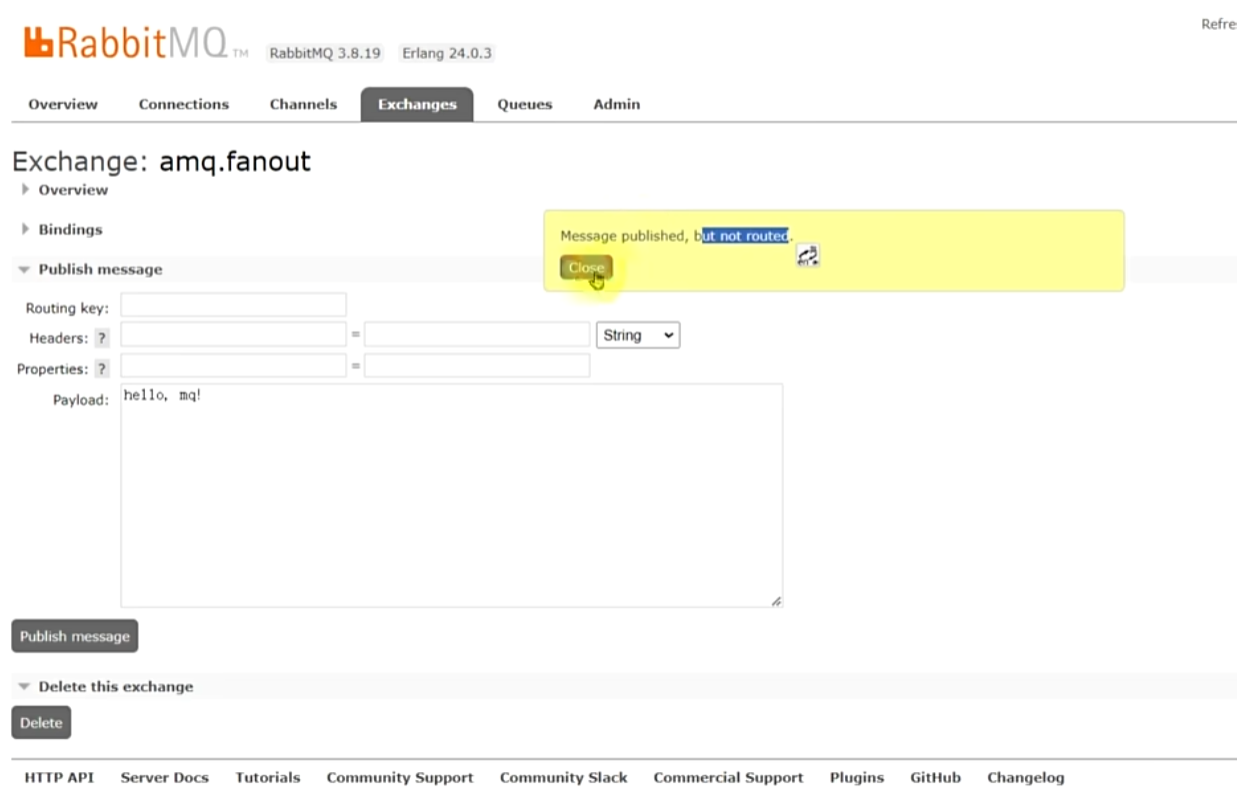Click the Erlang 24.0.3 version badge

(x=447, y=53)
